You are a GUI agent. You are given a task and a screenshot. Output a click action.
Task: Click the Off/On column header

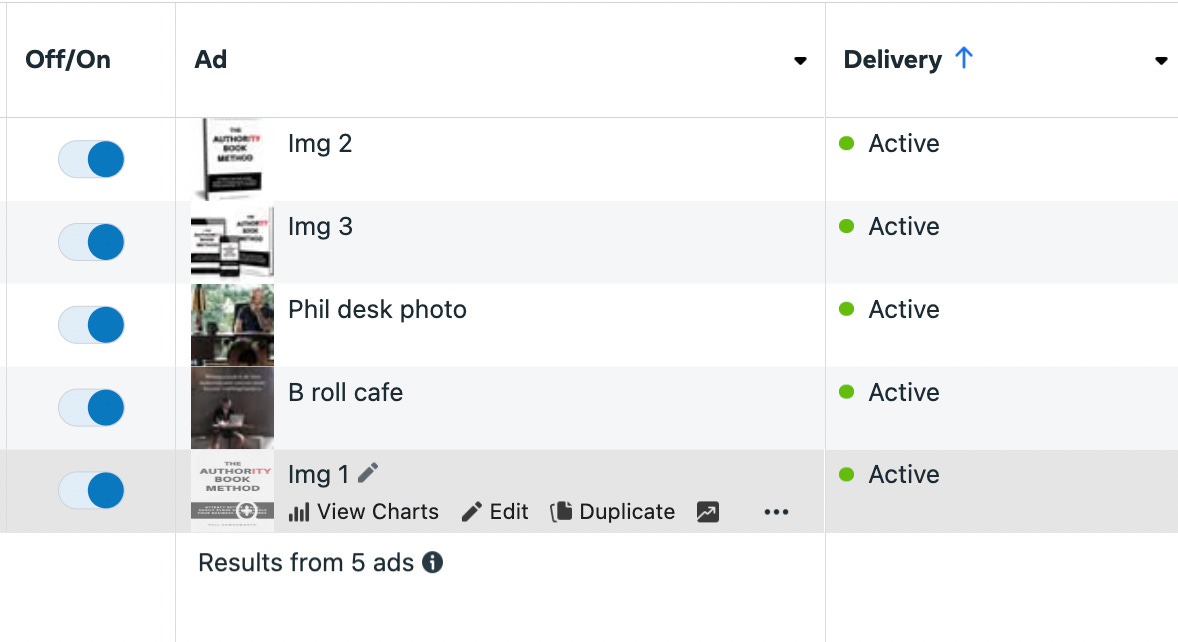68,60
